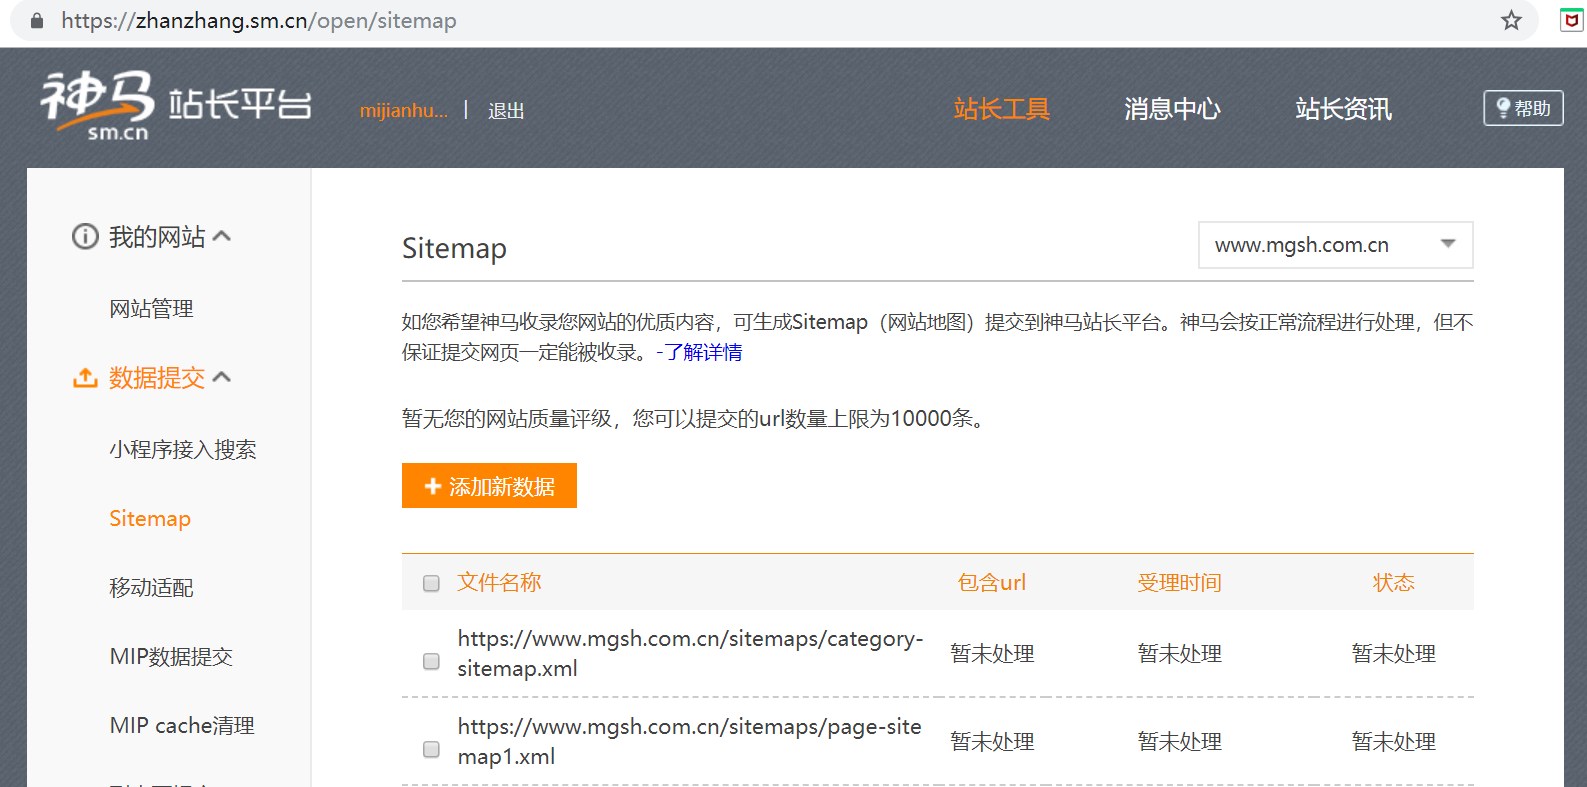Click 添加新数据 to add a sitemap
Viewport: 1587px width, 787px height.
[x=489, y=486]
